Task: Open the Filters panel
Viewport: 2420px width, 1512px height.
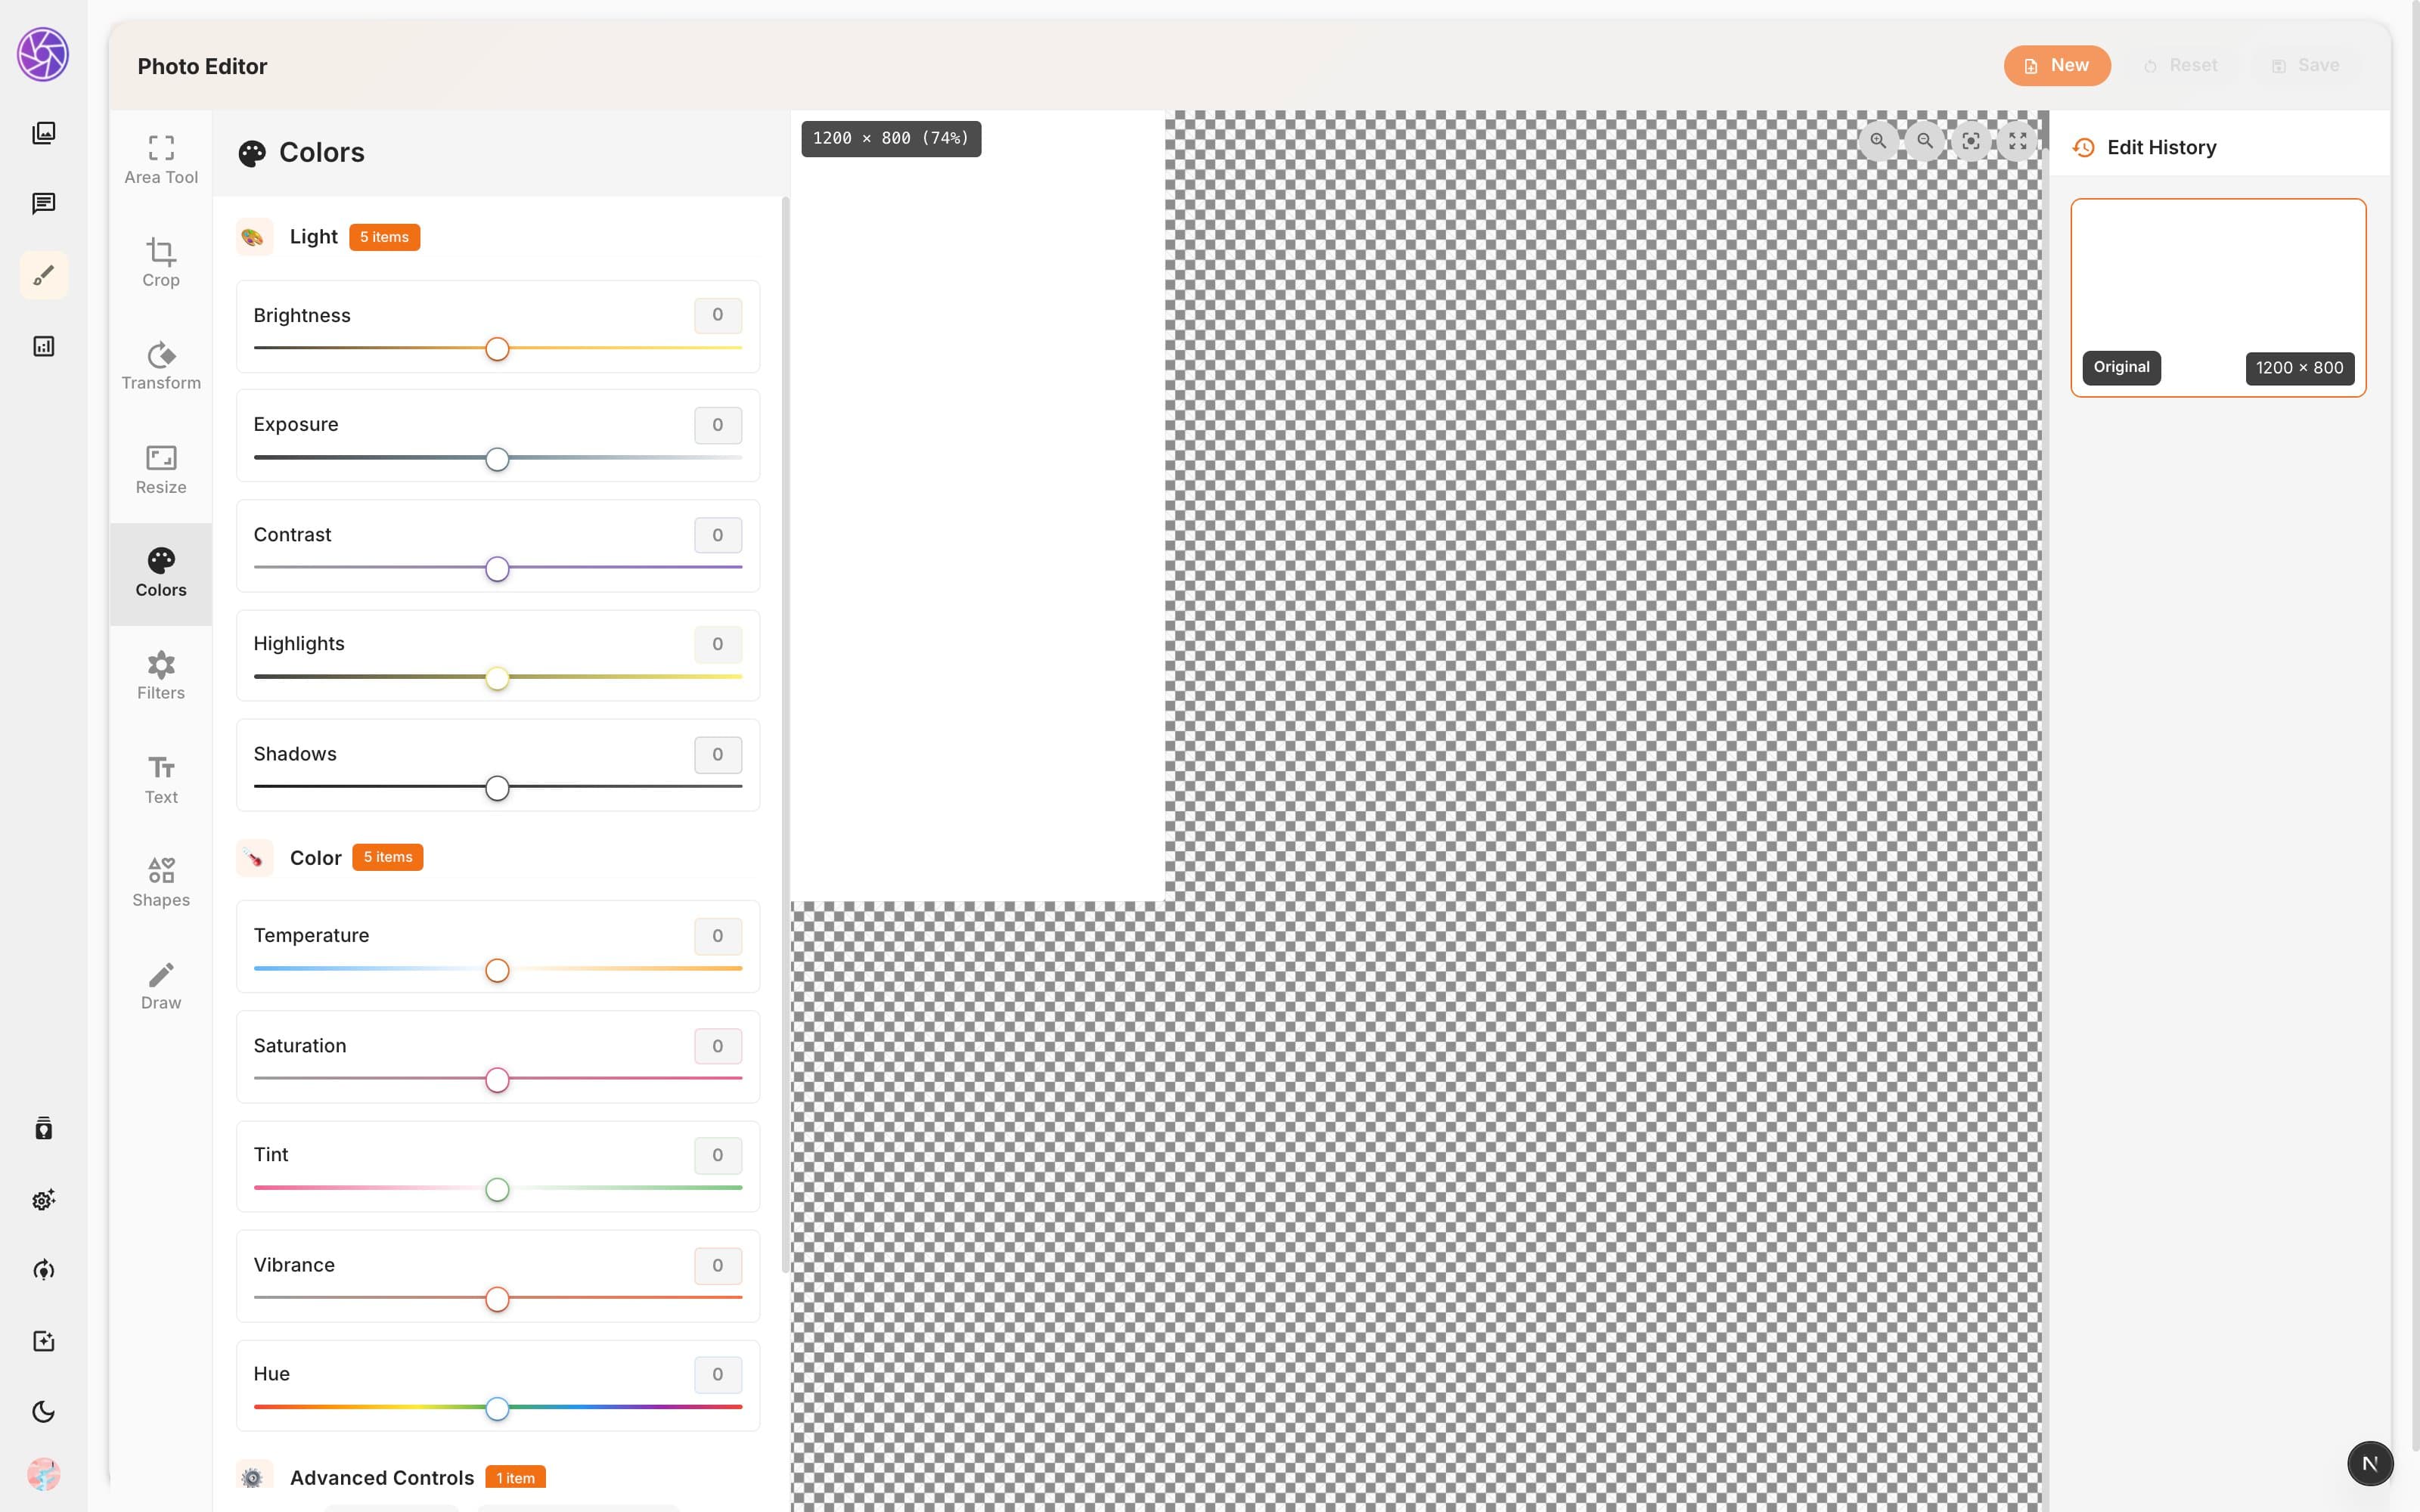Action: click(x=160, y=676)
